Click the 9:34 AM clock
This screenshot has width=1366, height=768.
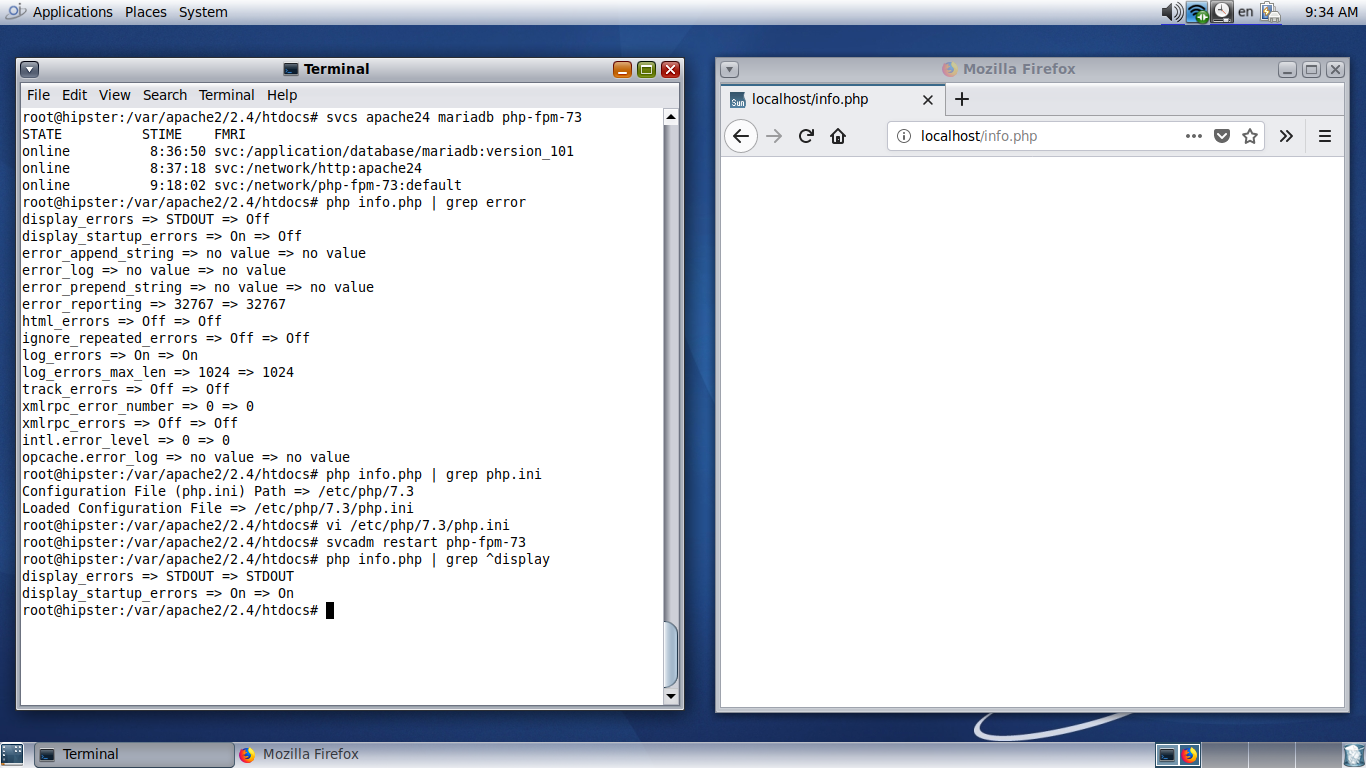[x=1331, y=12]
